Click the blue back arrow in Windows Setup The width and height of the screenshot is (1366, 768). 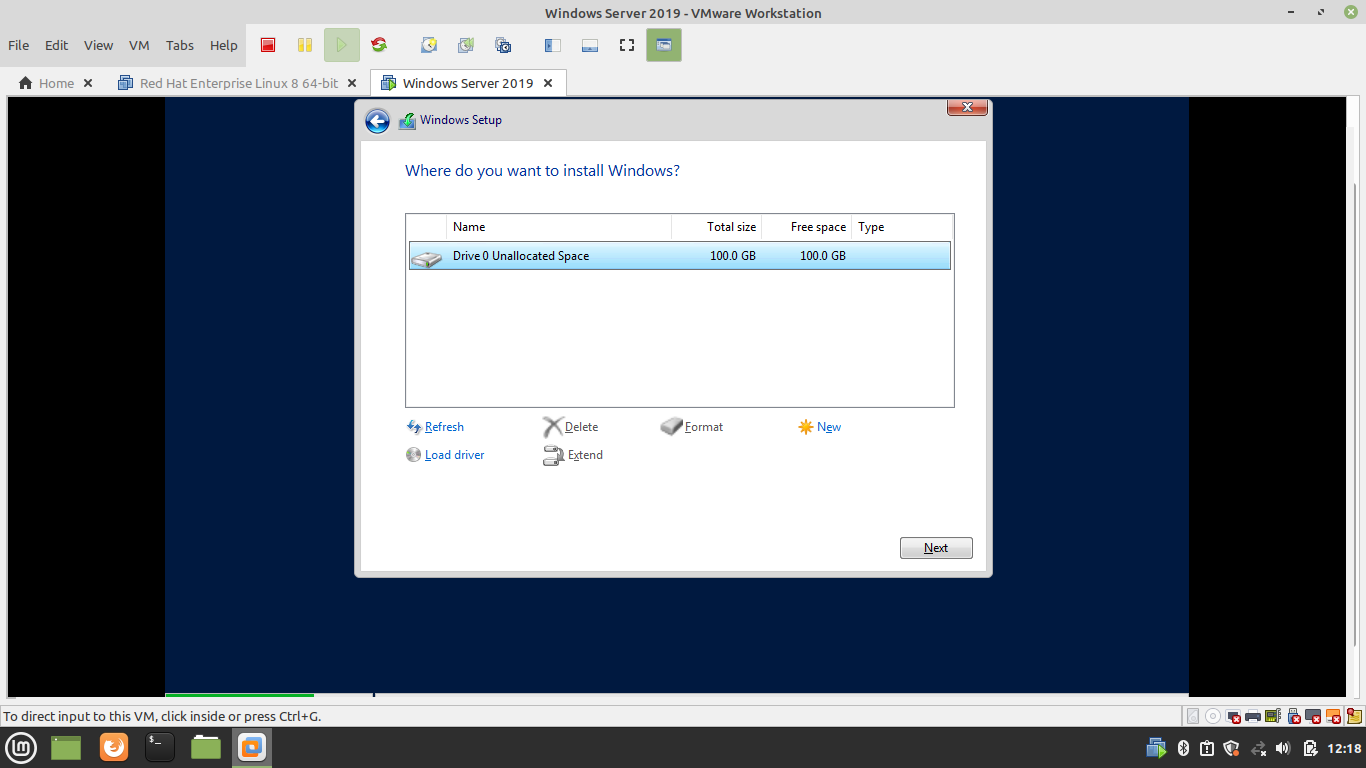pos(377,121)
